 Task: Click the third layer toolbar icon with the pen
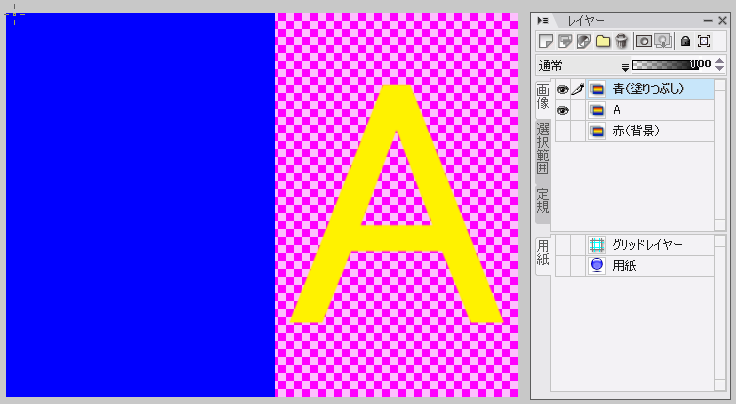click(x=583, y=41)
